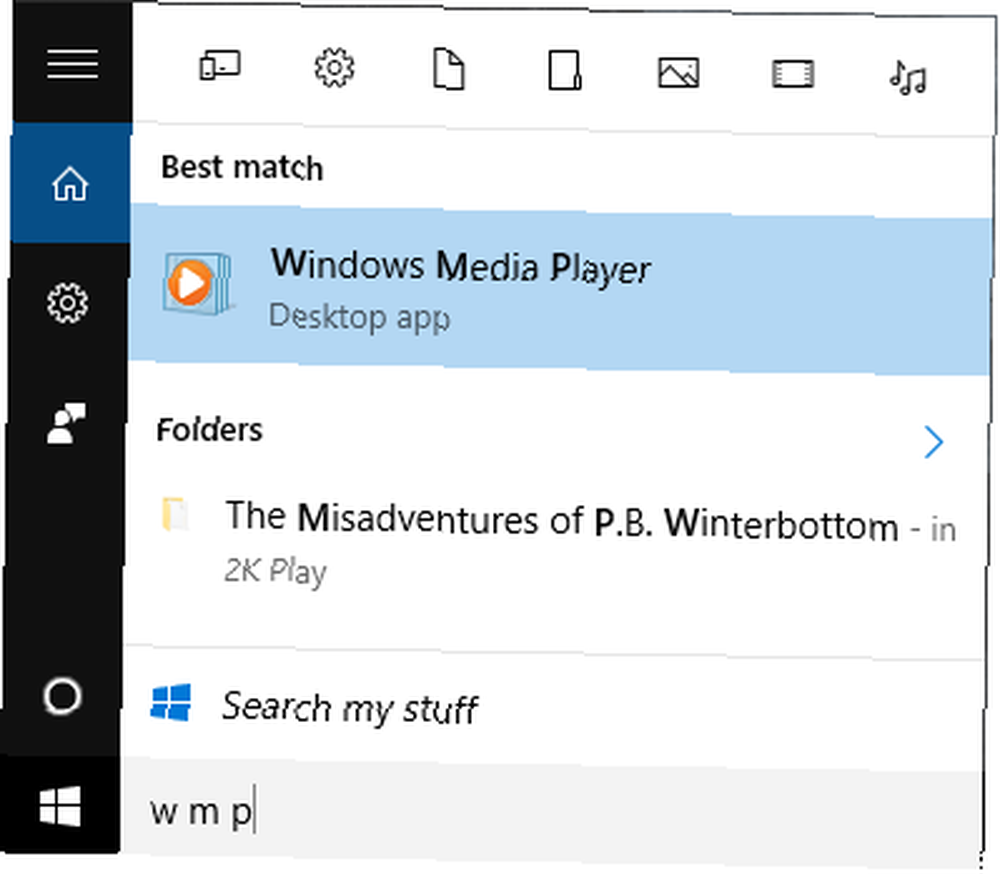Filter results by music icon
The width and height of the screenshot is (1000, 874).
click(x=908, y=77)
